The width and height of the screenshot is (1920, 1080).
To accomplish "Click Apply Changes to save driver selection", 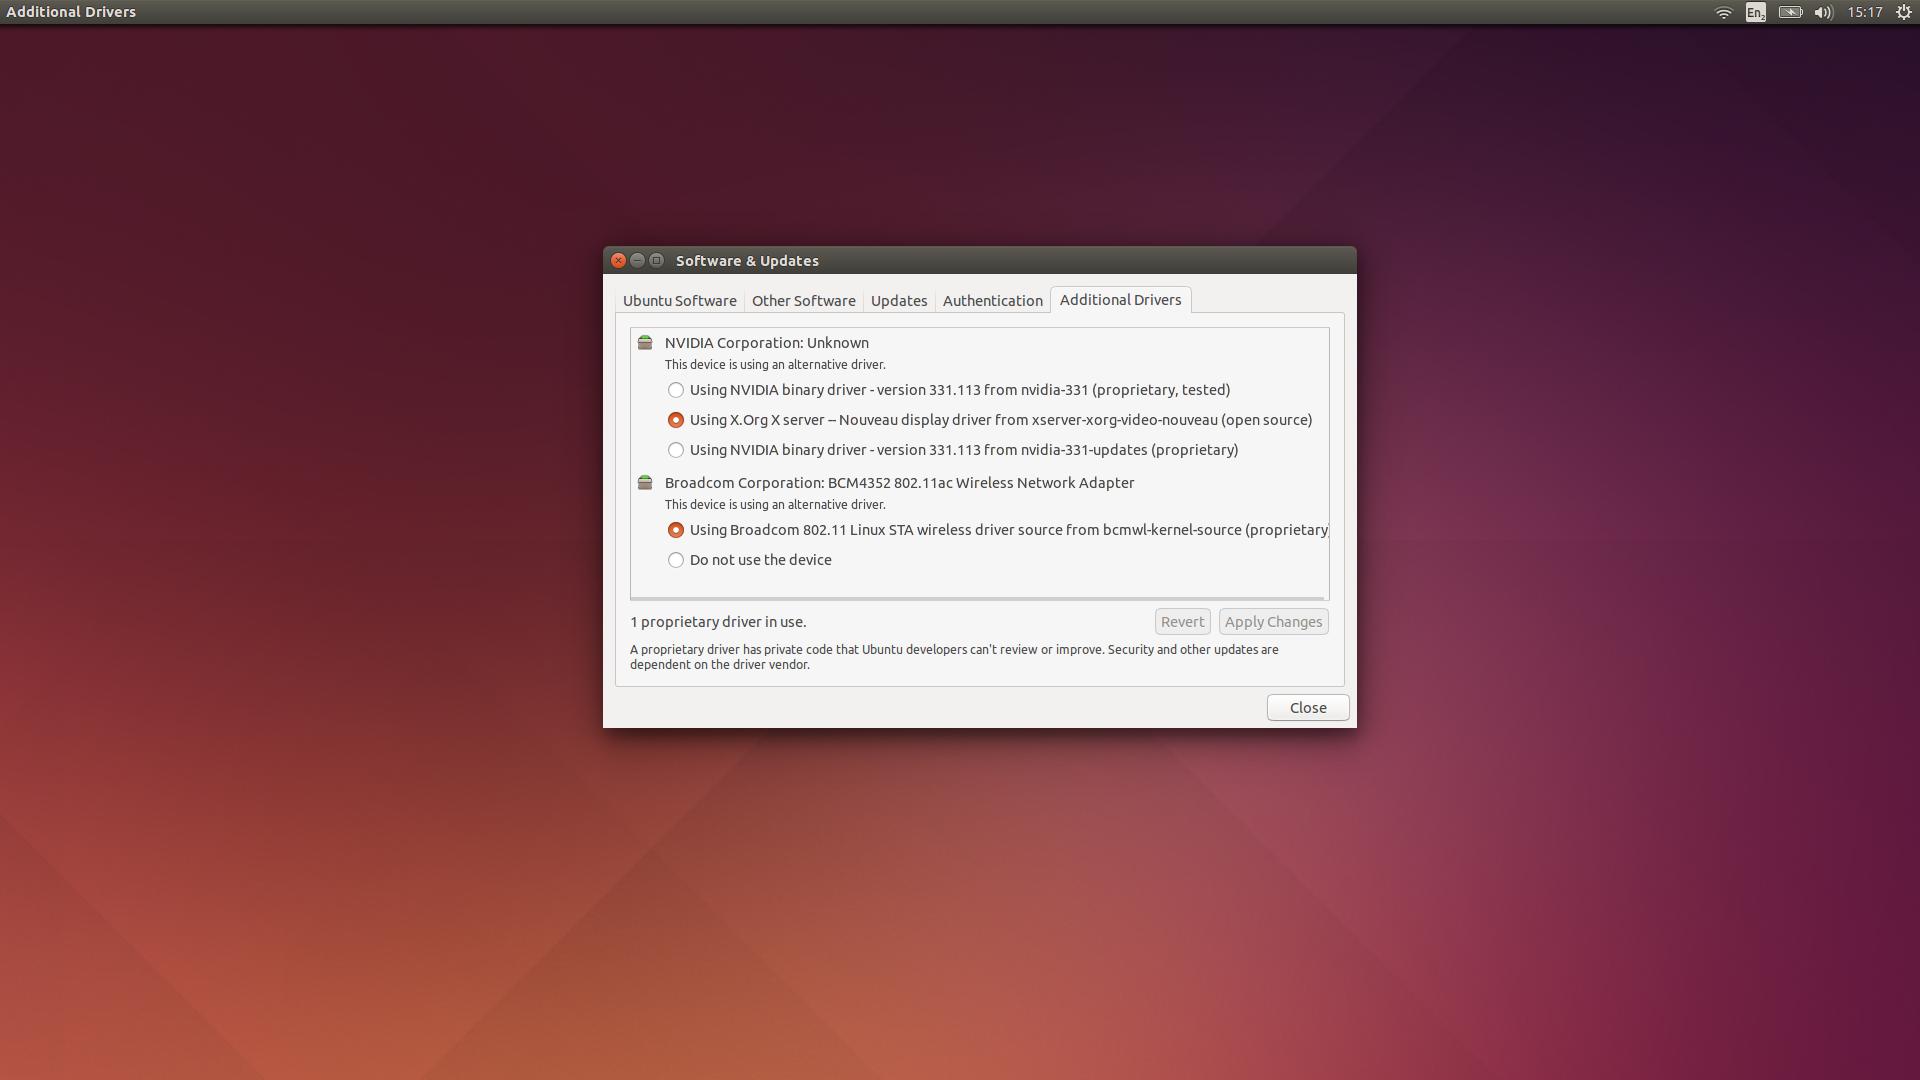I will (x=1270, y=621).
